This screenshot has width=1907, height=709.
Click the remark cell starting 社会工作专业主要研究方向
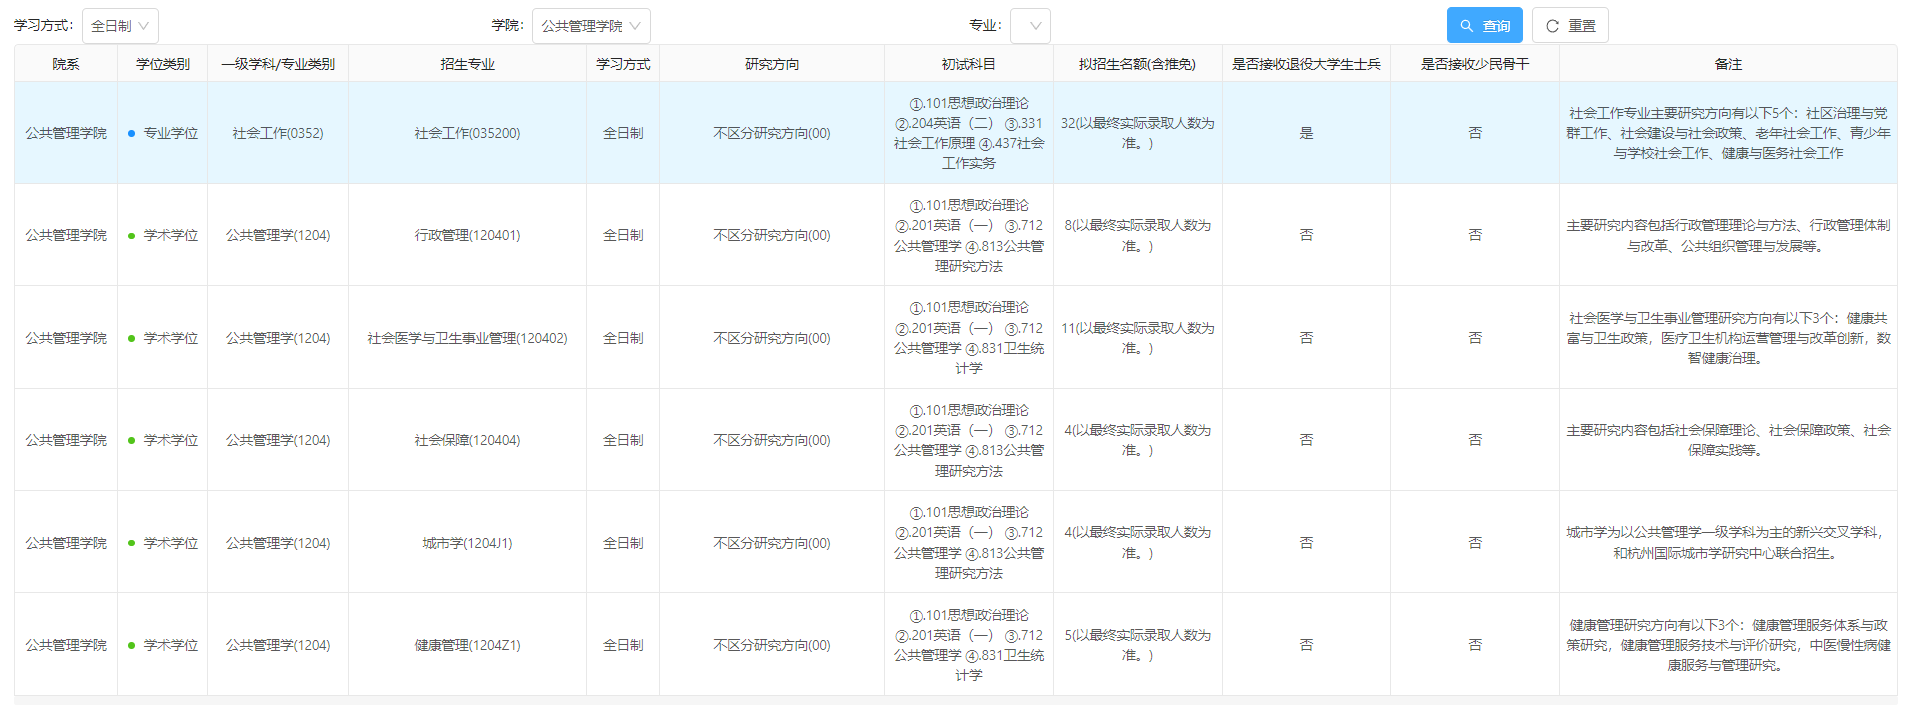click(x=1728, y=133)
